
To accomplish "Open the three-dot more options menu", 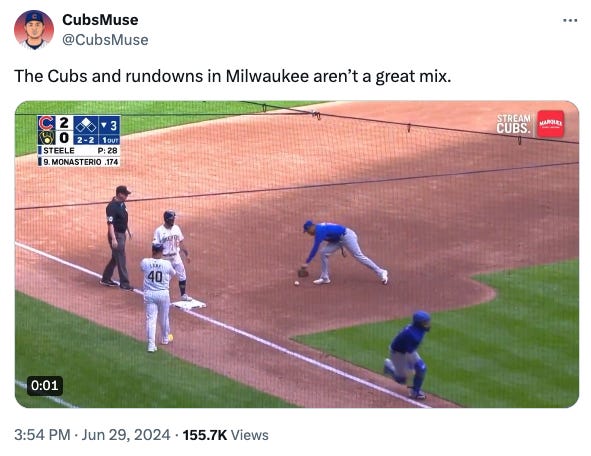I will [x=570, y=20].
